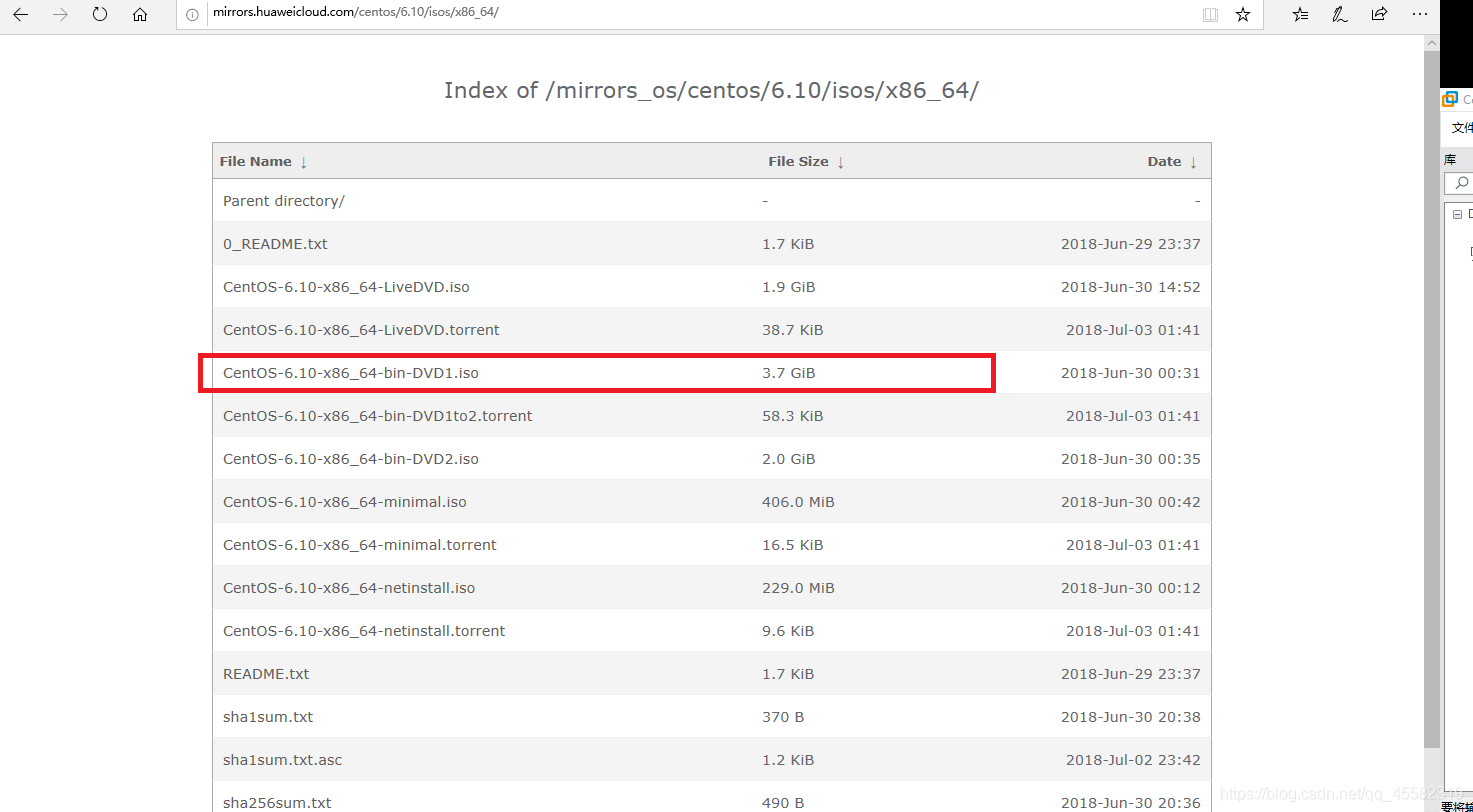Click the browser Back arrow

20,15
